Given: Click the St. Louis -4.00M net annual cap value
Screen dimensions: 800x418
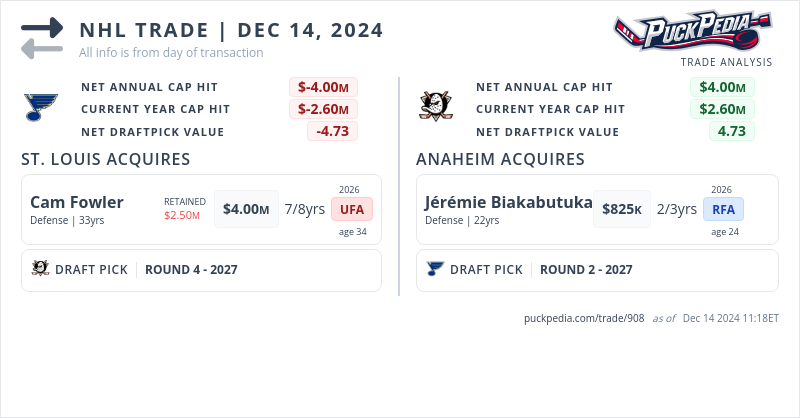Looking at the screenshot, I should click(323, 87).
